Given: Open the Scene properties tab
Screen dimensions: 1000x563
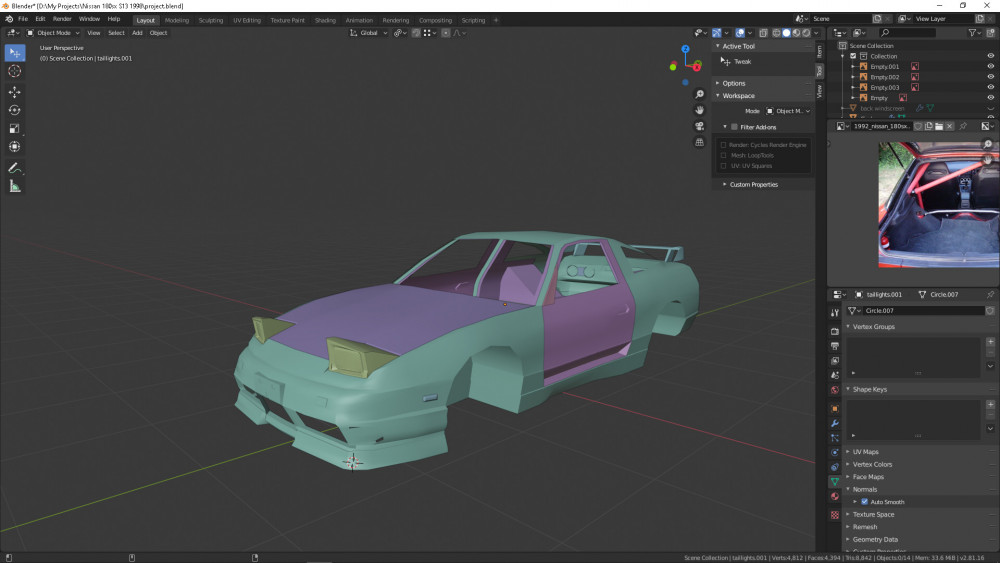Looking at the screenshot, I should pyautogui.click(x=834, y=376).
